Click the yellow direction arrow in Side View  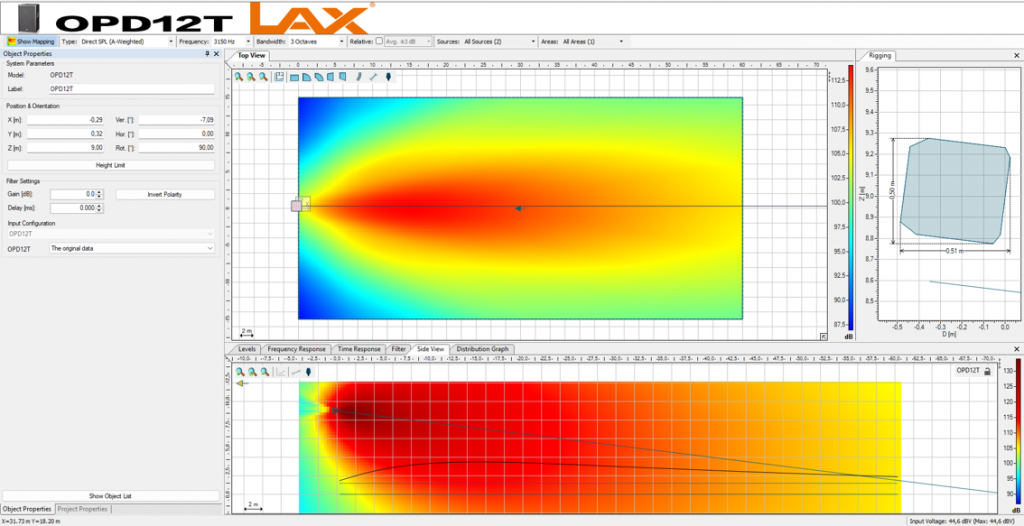tap(240, 384)
